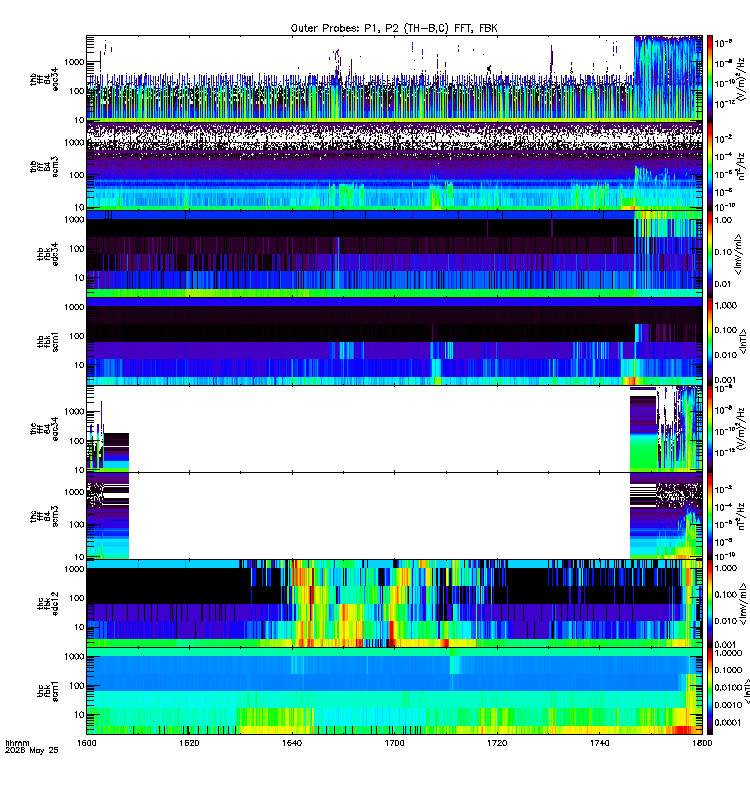
Task: Click the "1000" y-axis tick of the thc scm3 panel
Action: [74, 492]
